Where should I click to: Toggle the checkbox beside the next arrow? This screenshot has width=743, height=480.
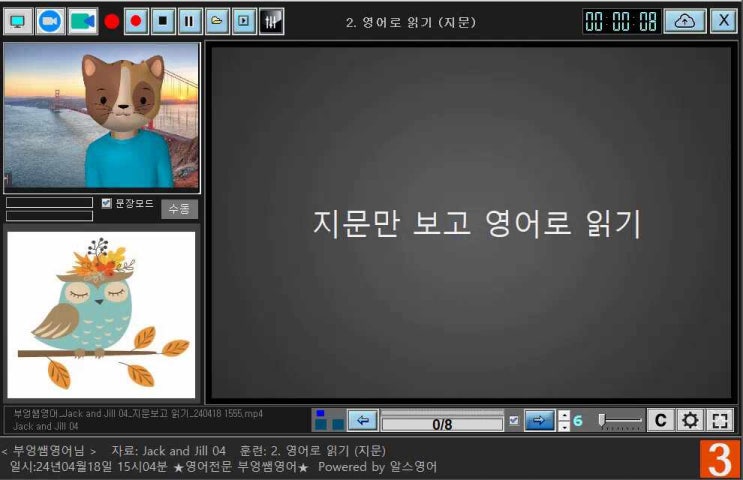click(x=514, y=421)
